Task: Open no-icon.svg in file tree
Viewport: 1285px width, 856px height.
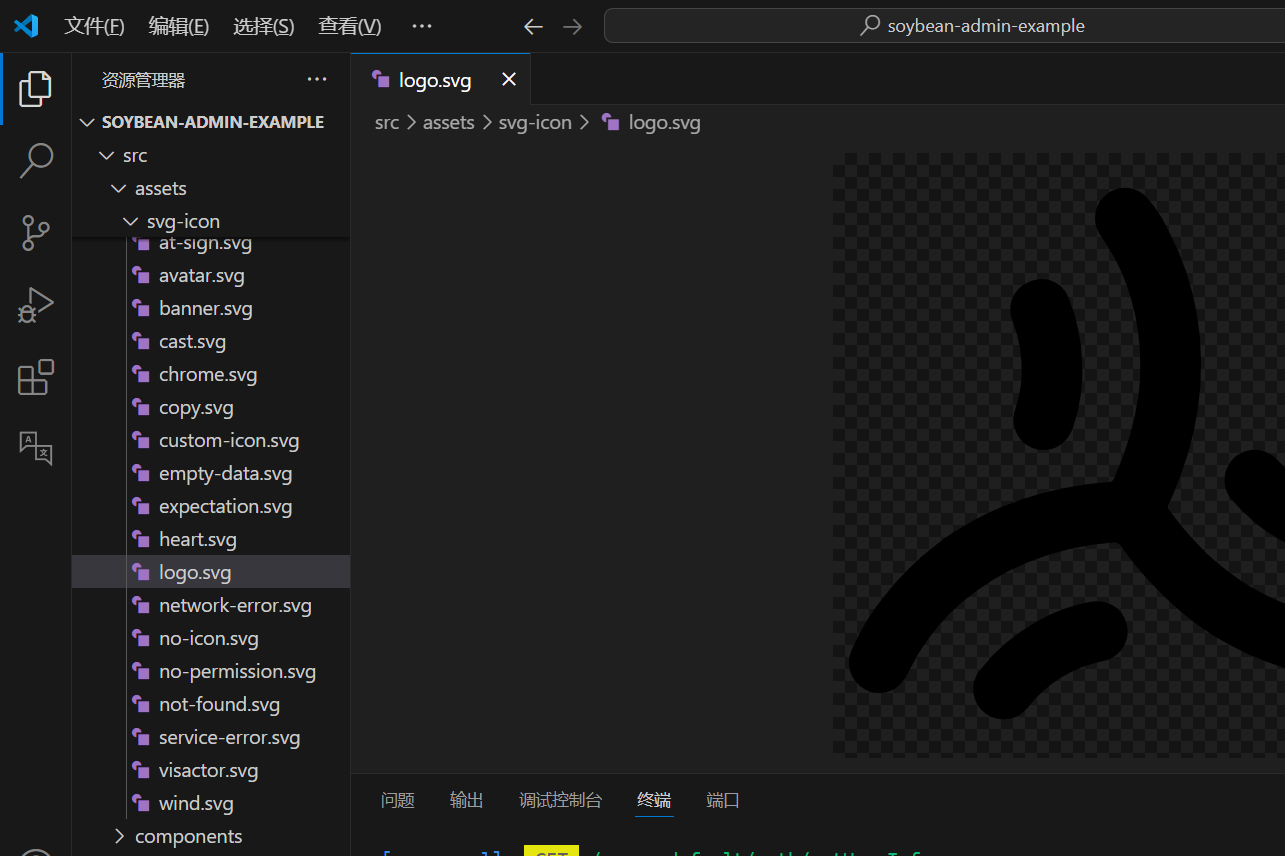Action: (212, 638)
